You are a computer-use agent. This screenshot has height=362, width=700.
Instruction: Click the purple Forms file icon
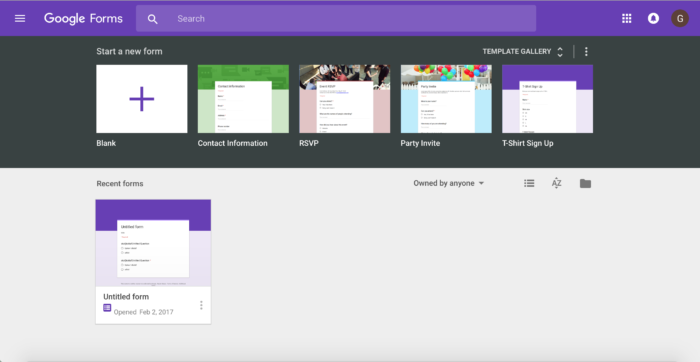coord(107,308)
